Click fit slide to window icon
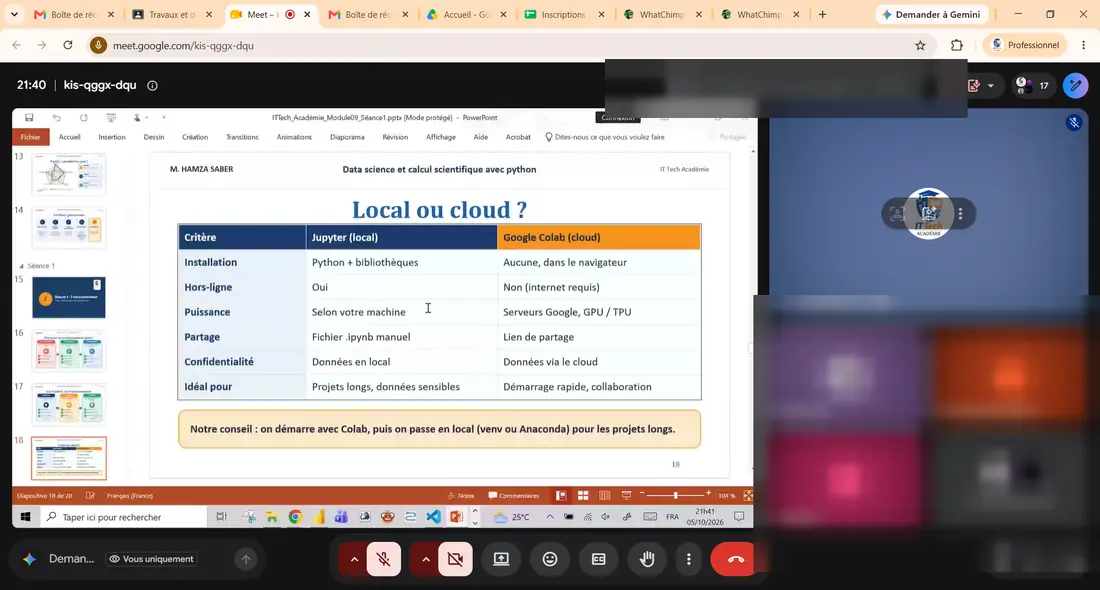The height and width of the screenshot is (590, 1100). [x=748, y=496]
